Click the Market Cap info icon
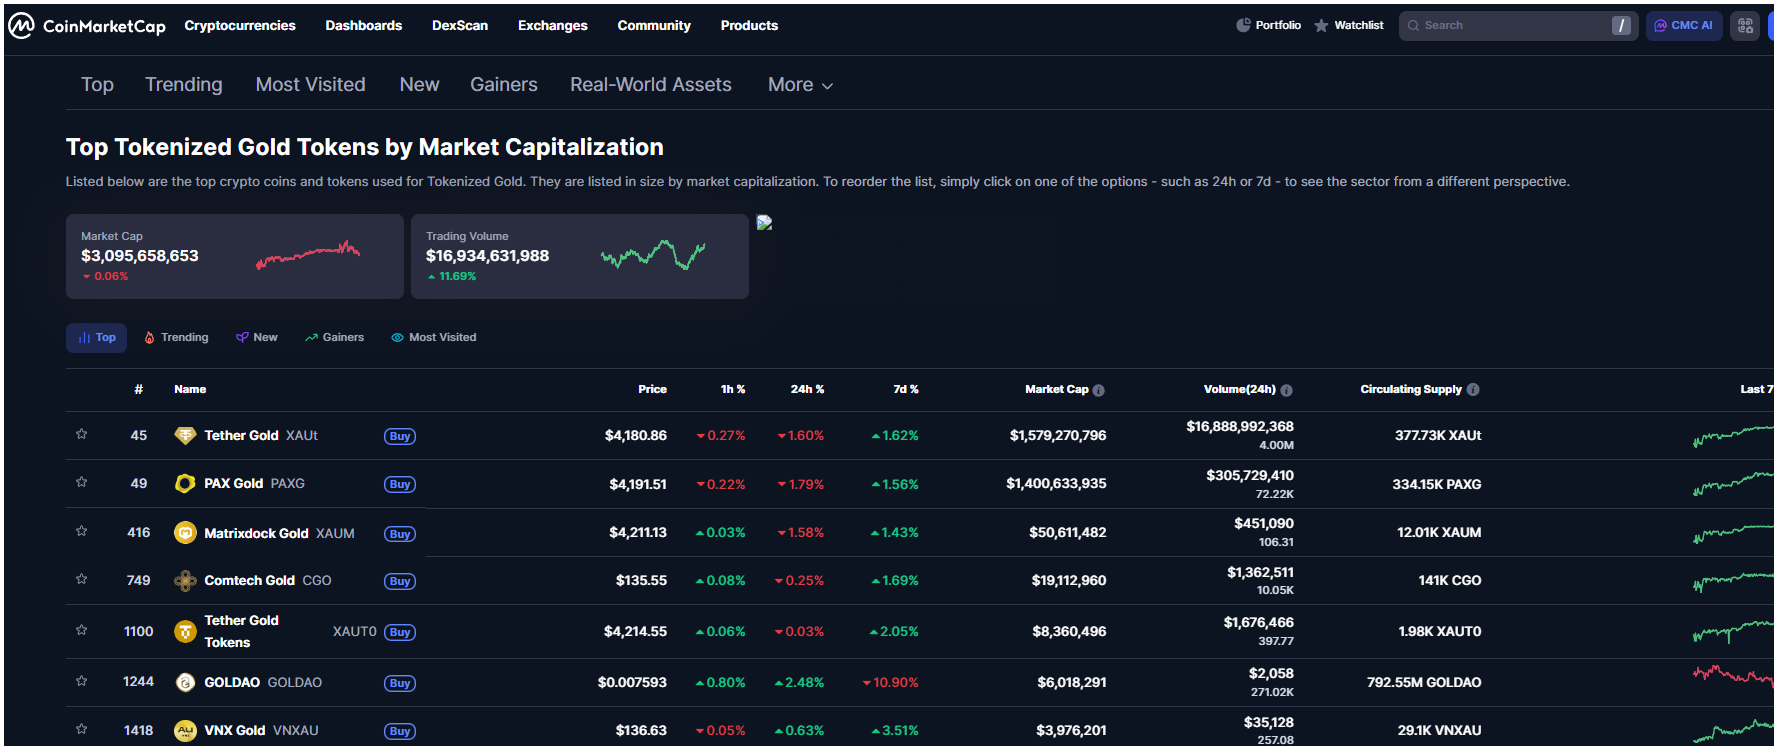1778x750 pixels. click(x=1099, y=390)
